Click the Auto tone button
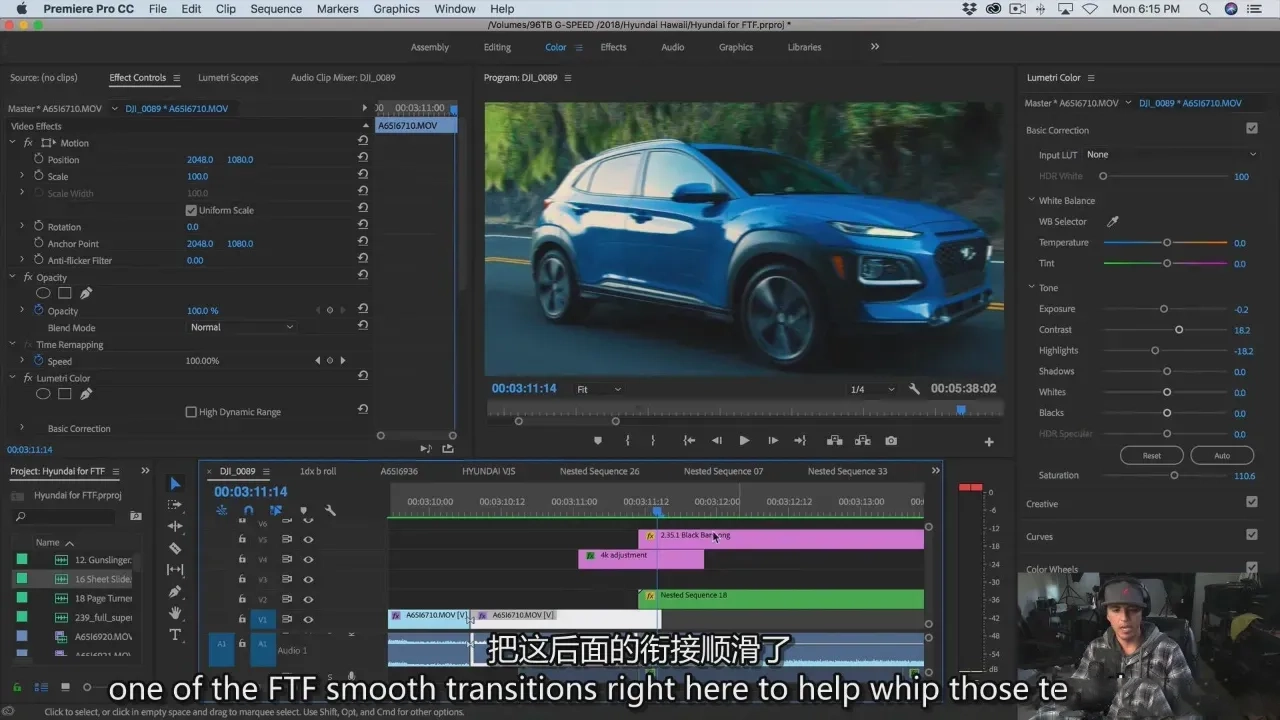This screenshot has height=720, width=1280. pyautogui.click(x=1222, y=455)
